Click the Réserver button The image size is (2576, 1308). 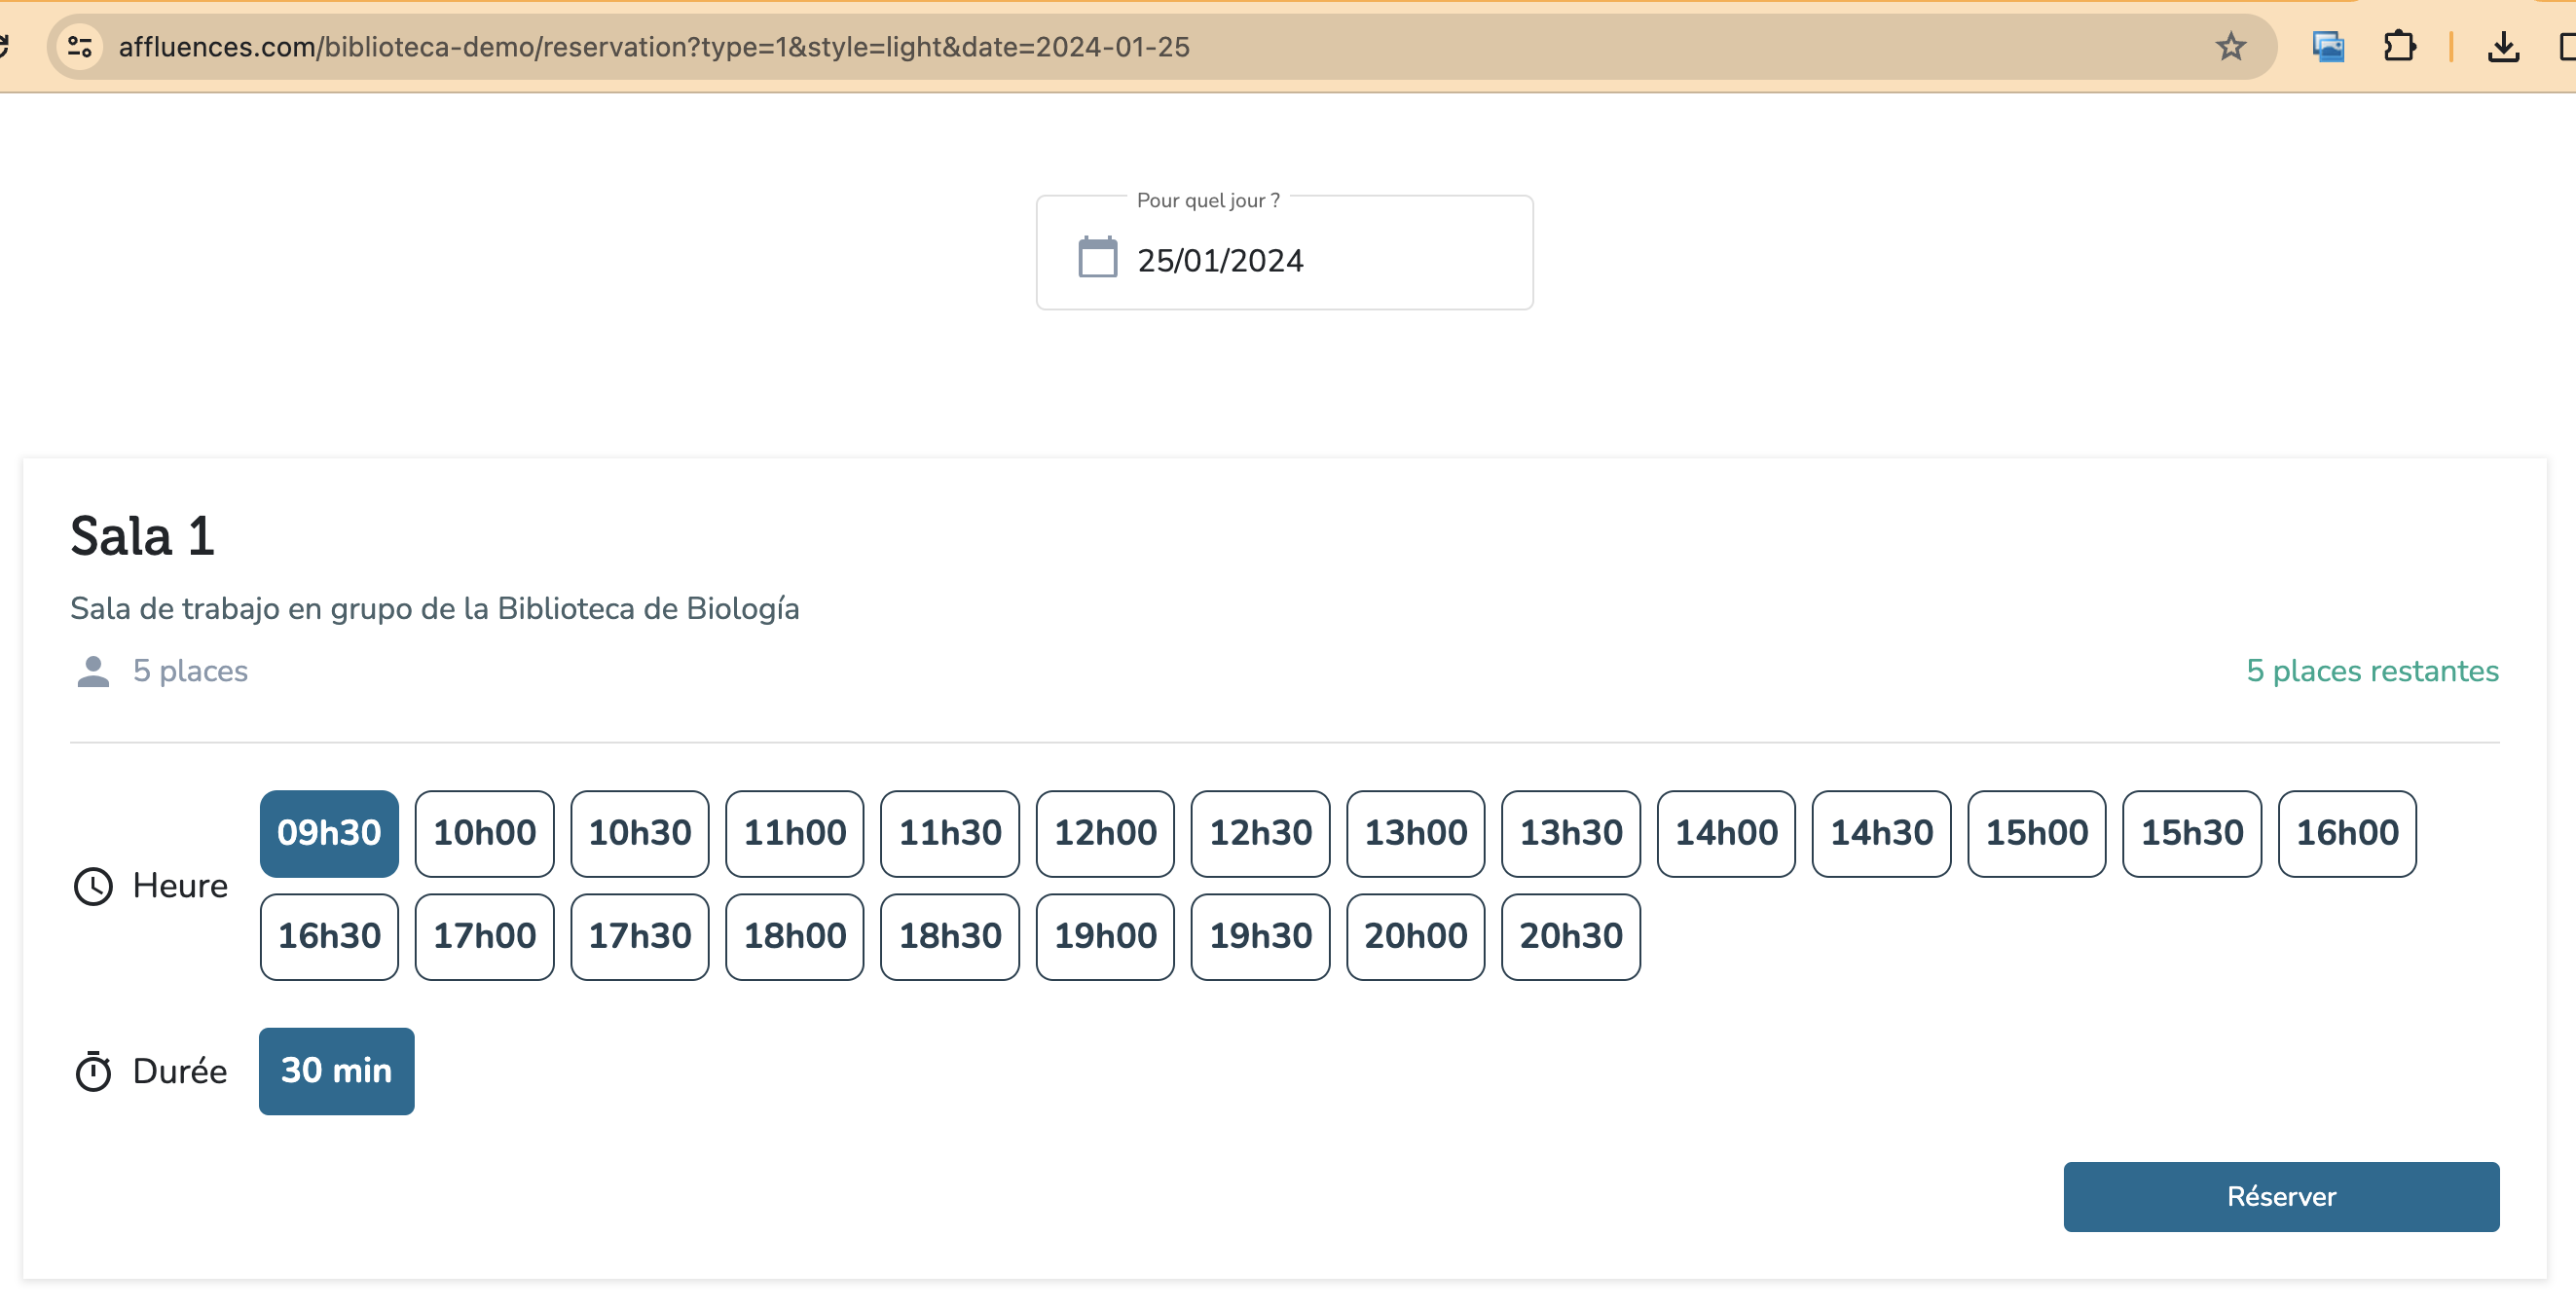tap(2281, 1197)
